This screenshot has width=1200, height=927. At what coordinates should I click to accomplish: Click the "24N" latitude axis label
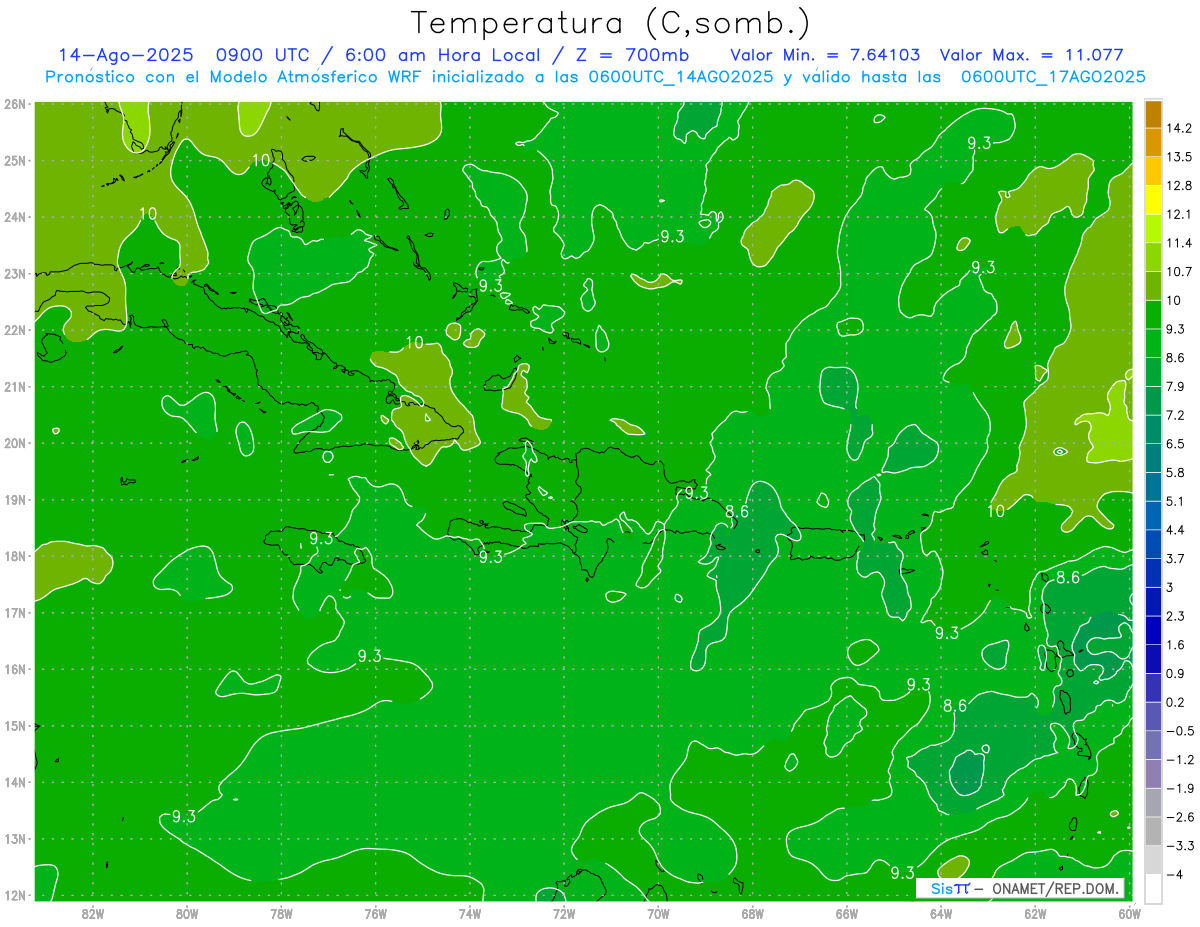[14, 217]
